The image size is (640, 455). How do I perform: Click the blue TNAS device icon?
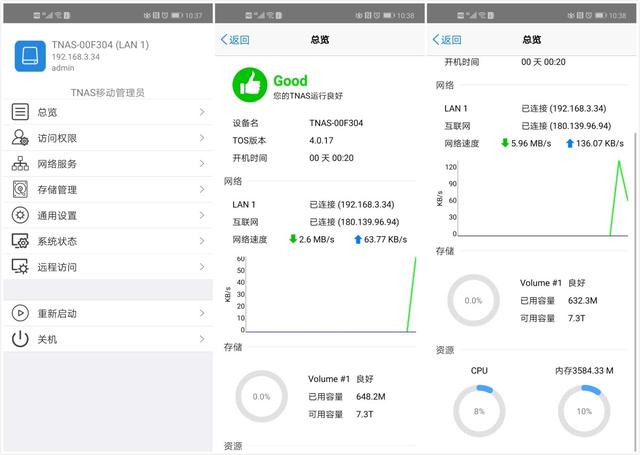pos(30,56)
